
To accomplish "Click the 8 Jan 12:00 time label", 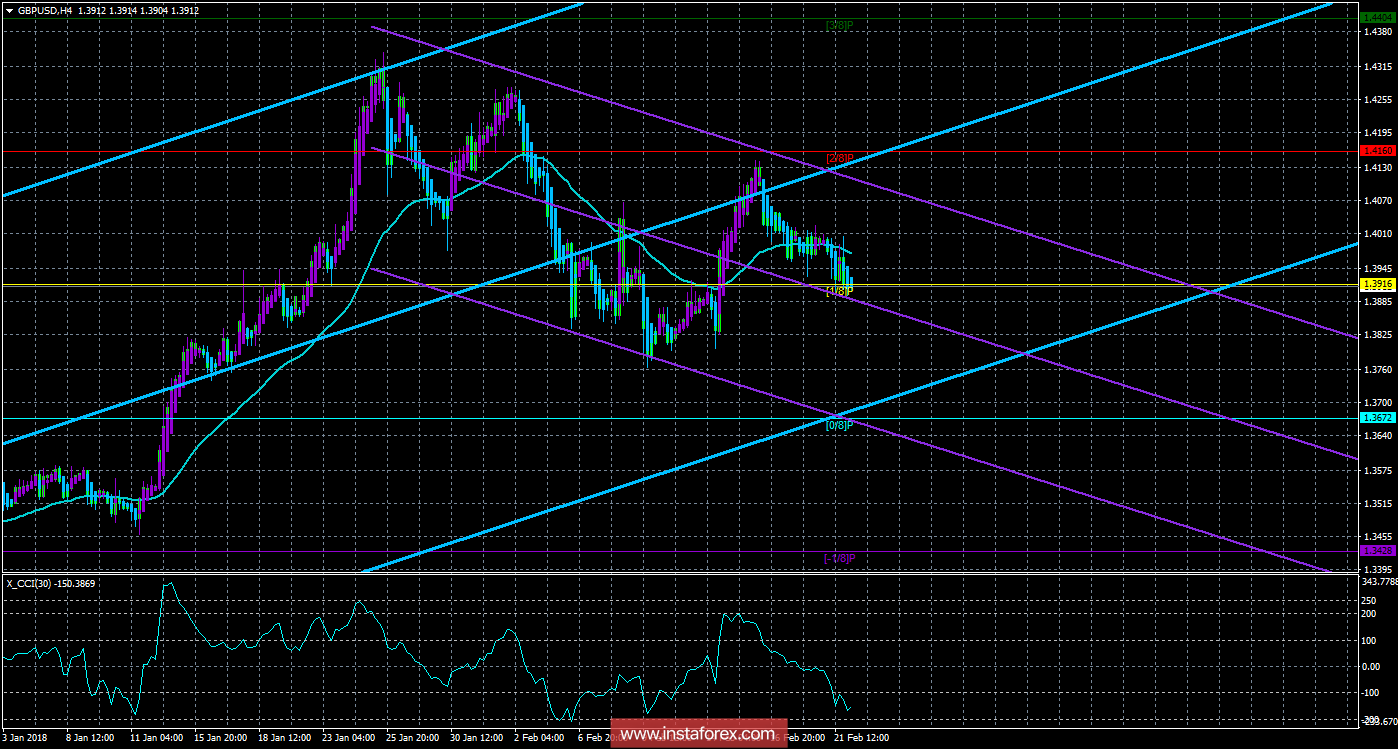I will (92, 738).
